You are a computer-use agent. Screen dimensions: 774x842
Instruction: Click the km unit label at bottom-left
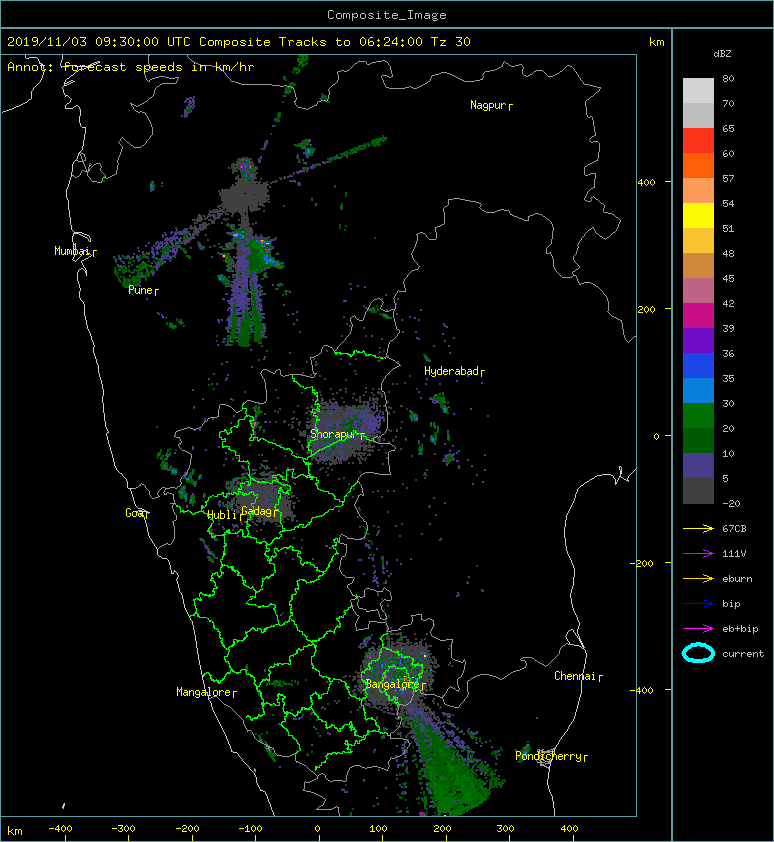[x=15, y=831]
